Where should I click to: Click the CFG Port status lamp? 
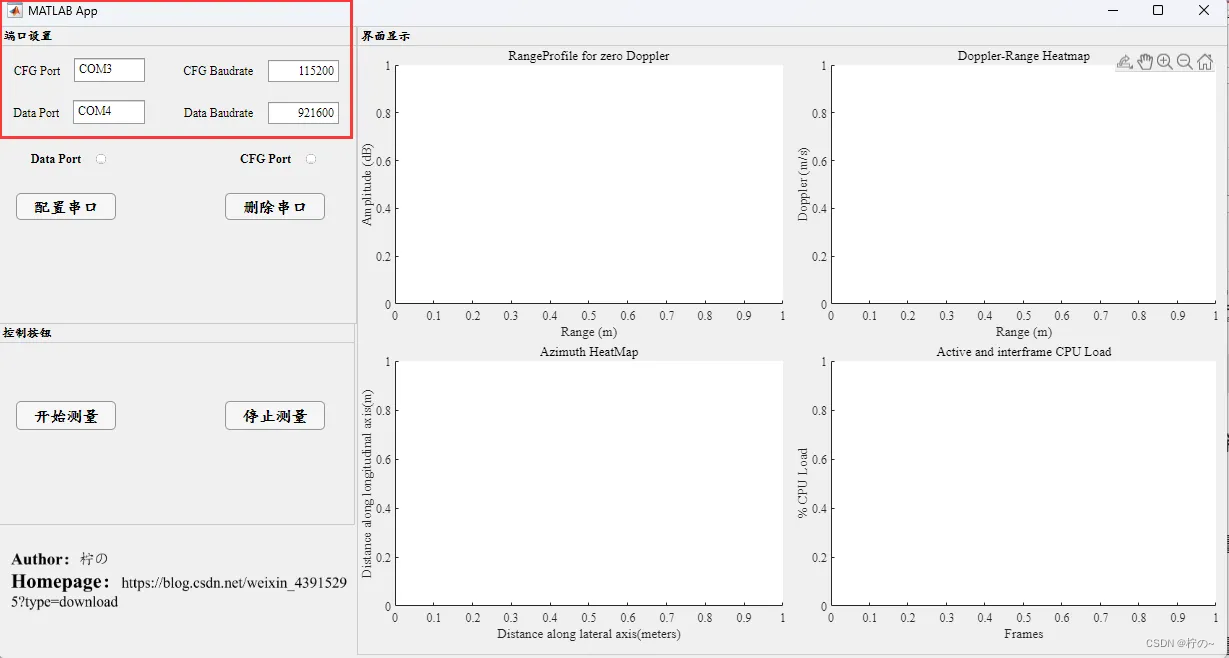tap(311, 159)
